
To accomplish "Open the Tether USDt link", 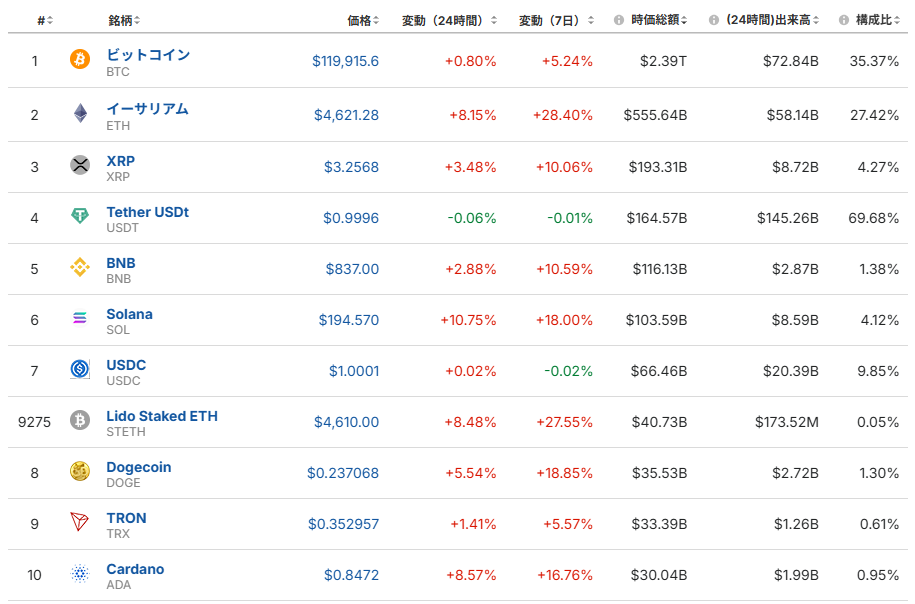I will coord(148,212).
